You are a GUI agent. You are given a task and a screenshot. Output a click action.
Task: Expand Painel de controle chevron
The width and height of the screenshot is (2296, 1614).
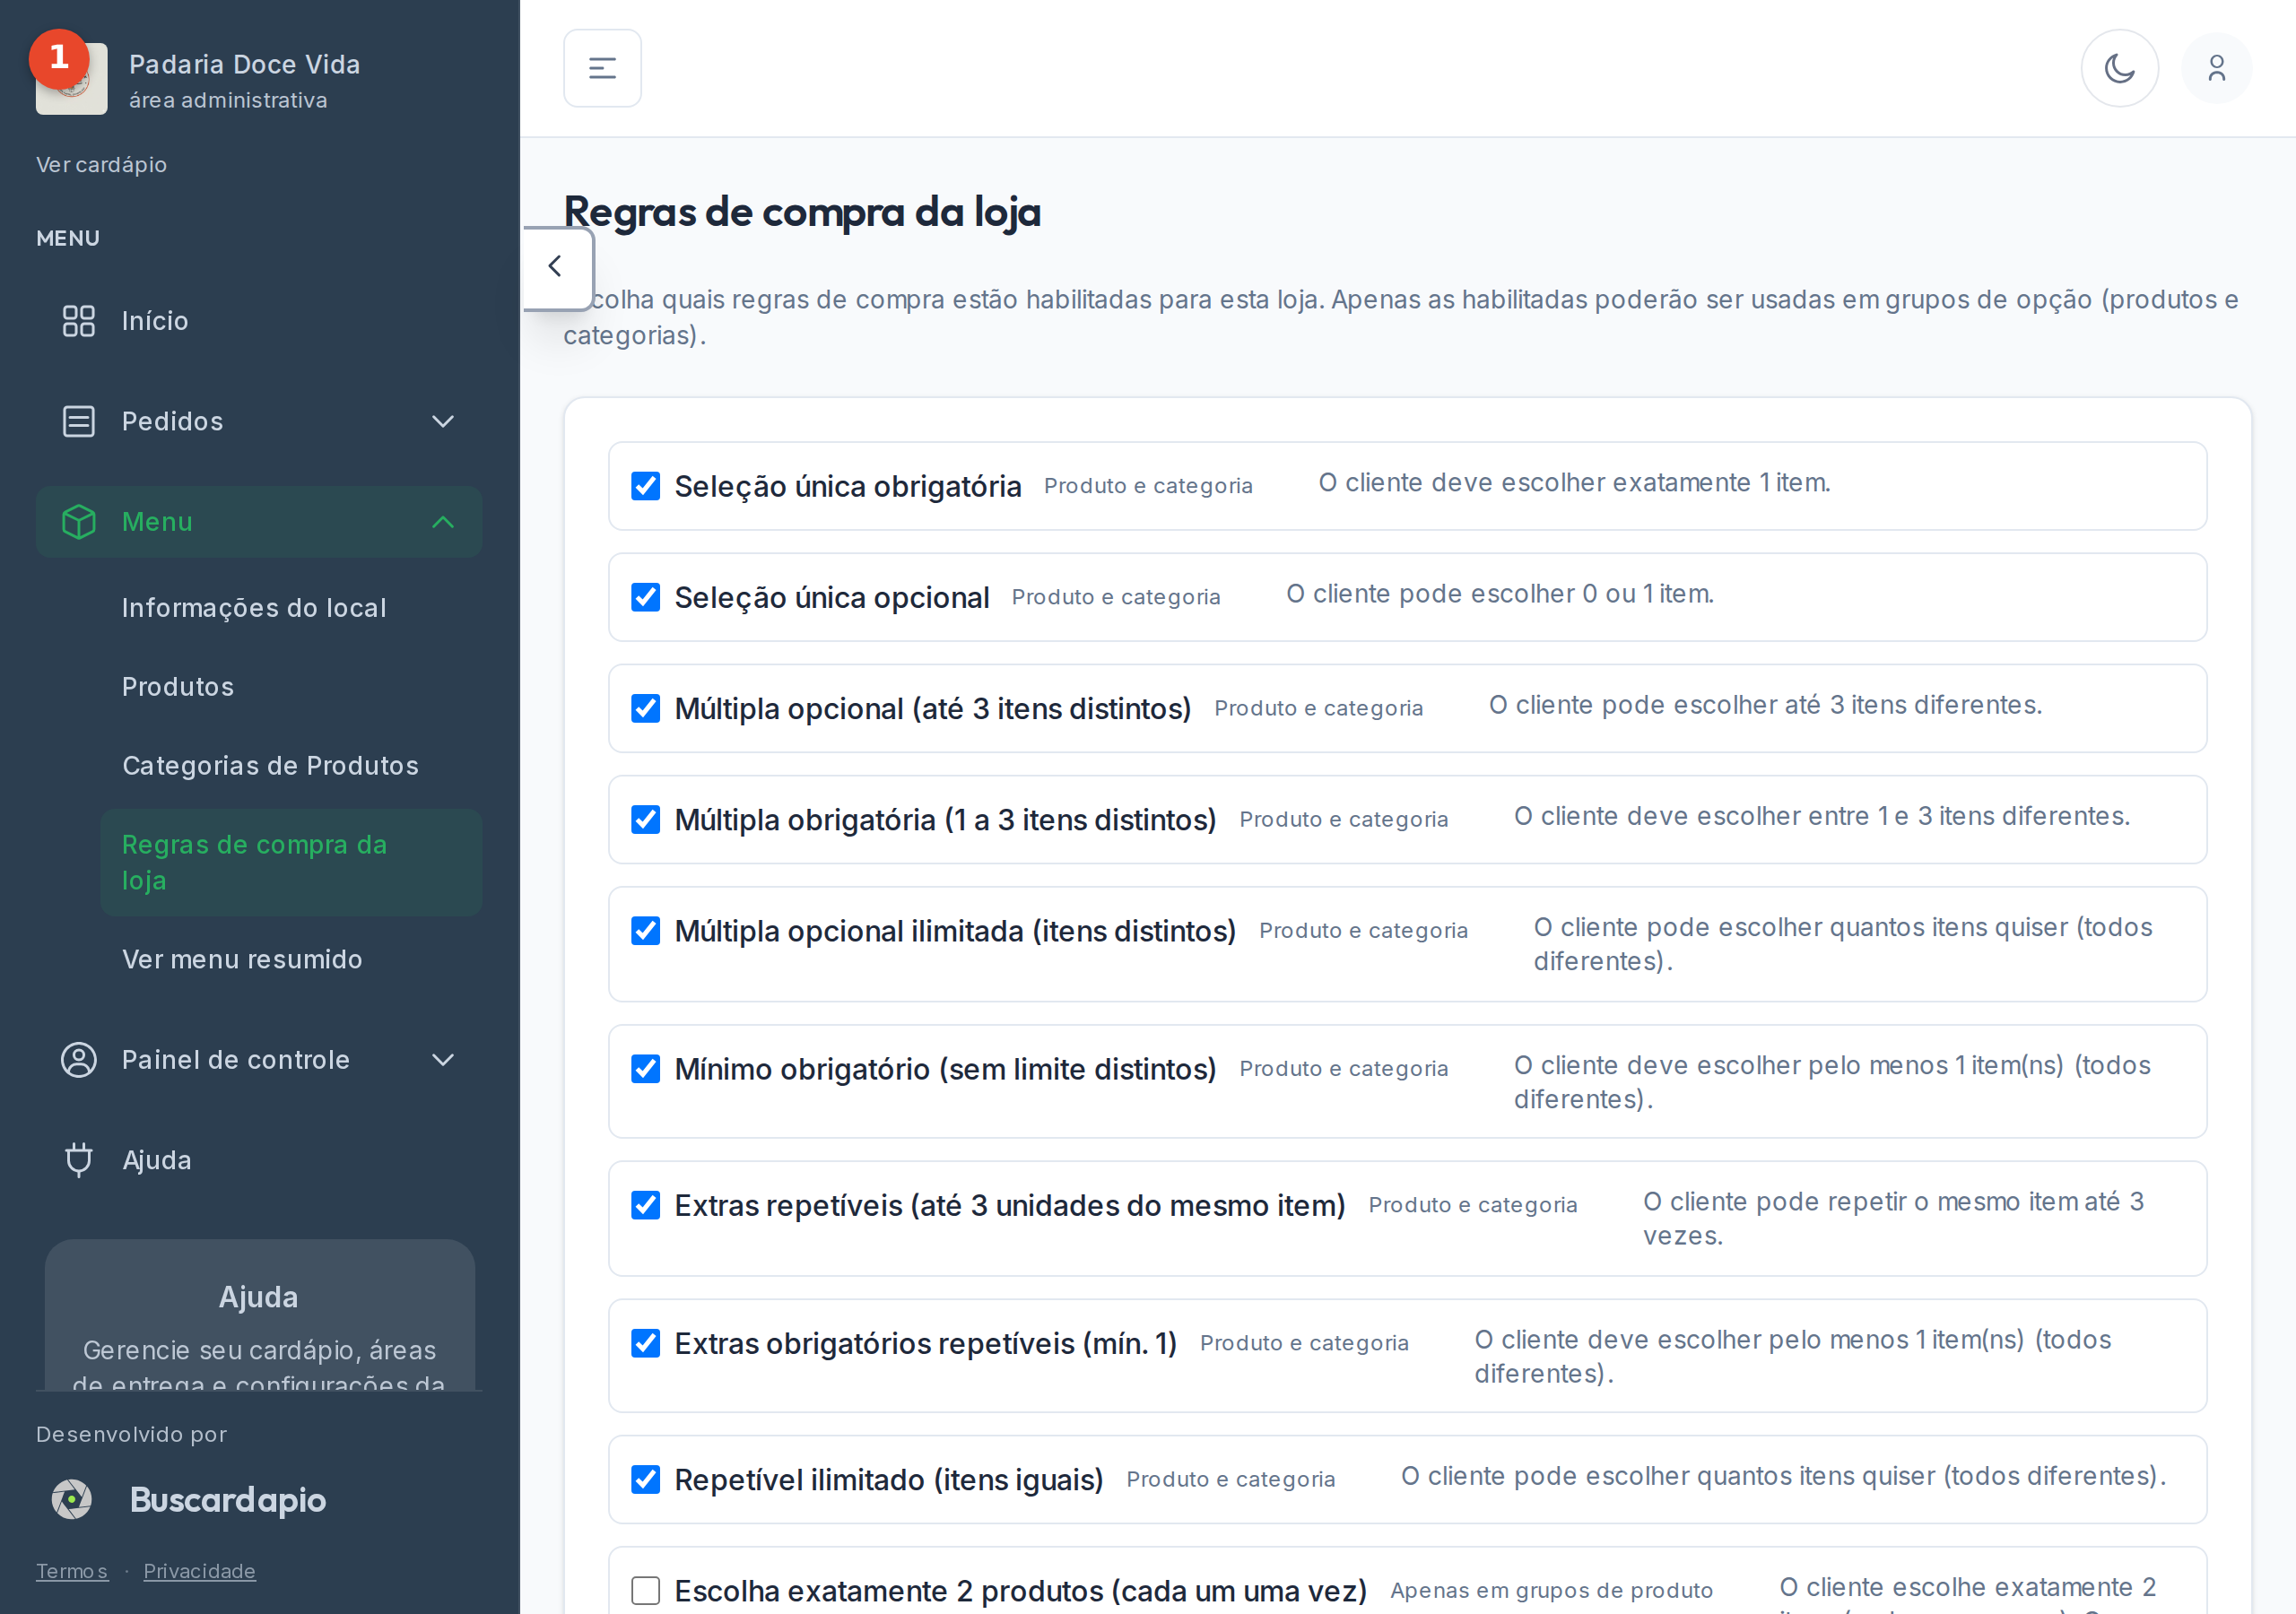pos(443,1060)
